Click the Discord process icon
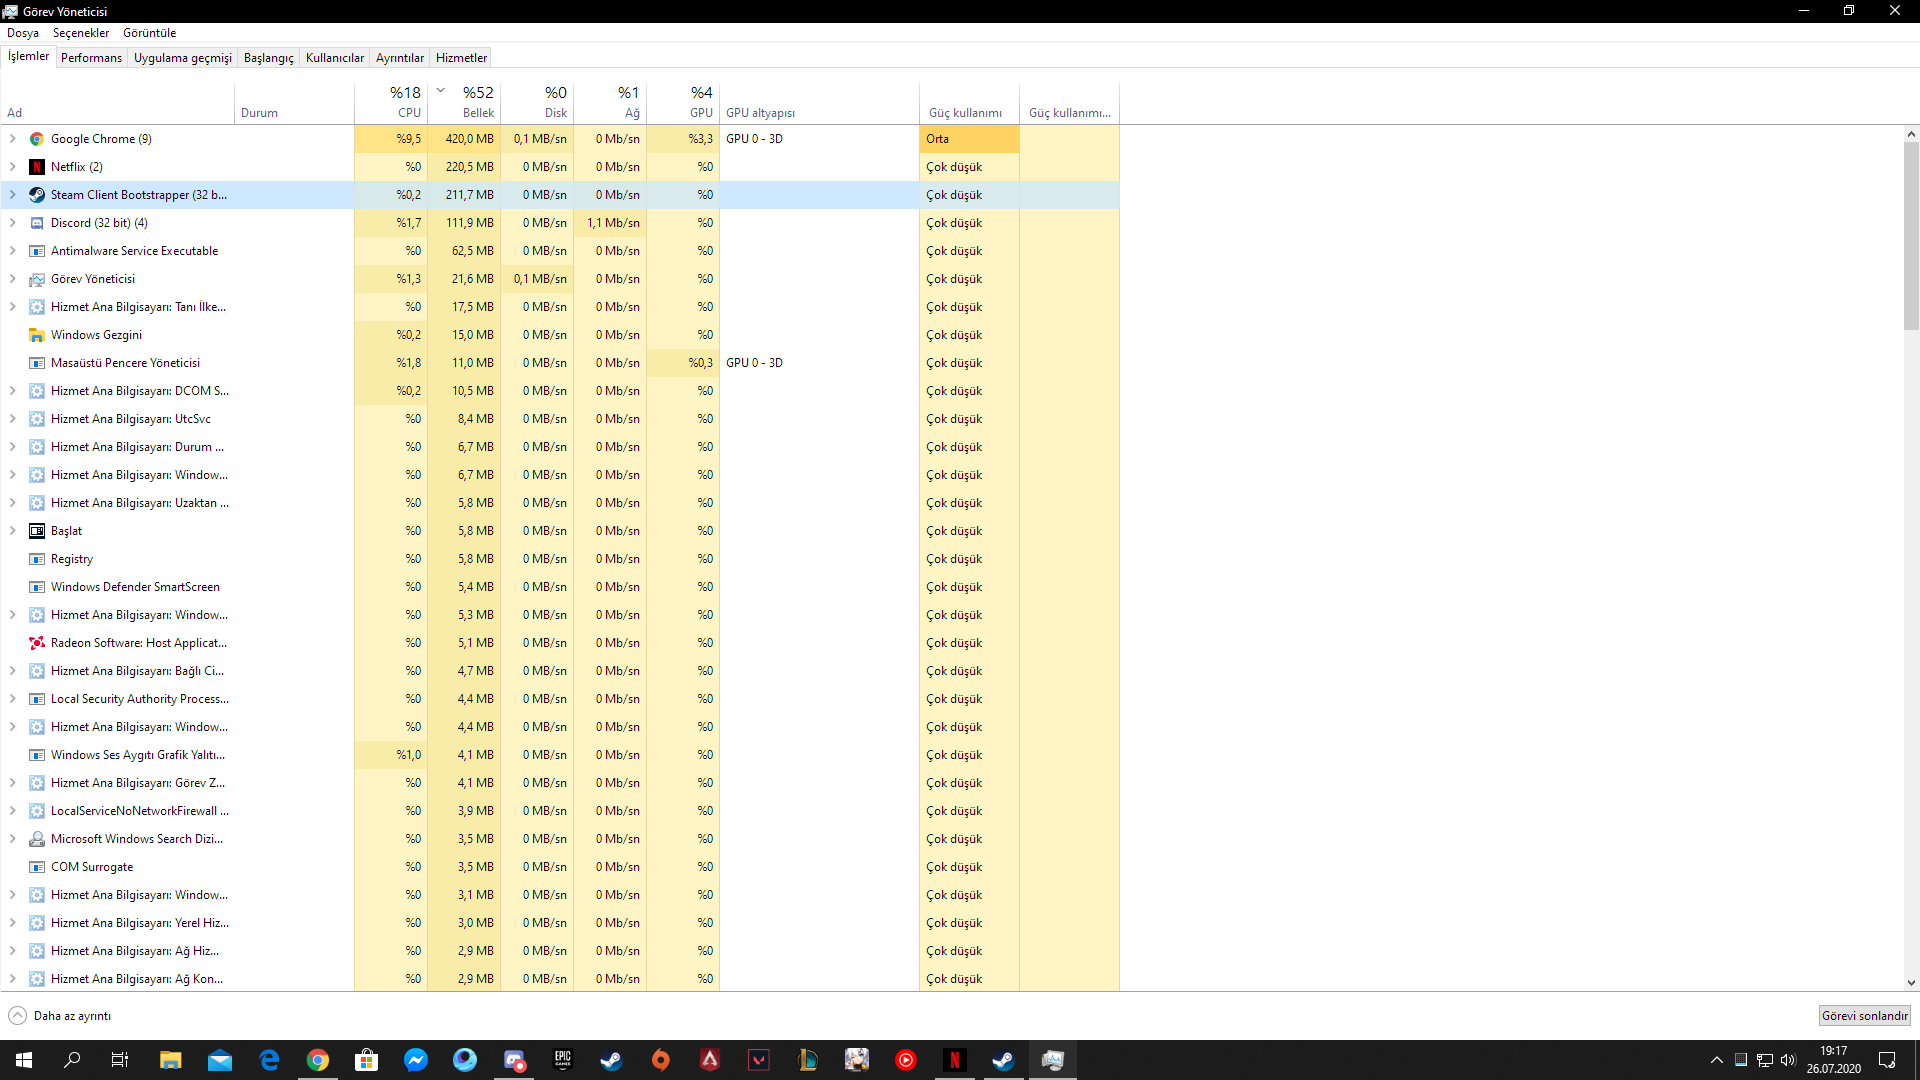The height and width of the screenshot is (1080, 1920). coord(37,223)
